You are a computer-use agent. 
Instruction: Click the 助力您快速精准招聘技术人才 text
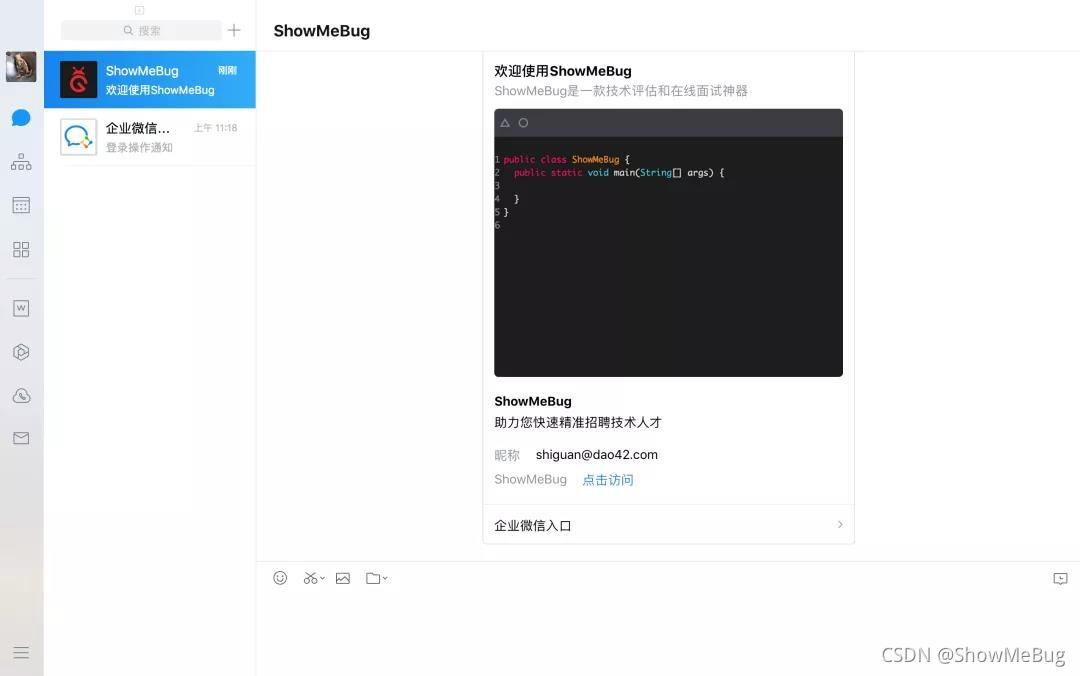578,422
